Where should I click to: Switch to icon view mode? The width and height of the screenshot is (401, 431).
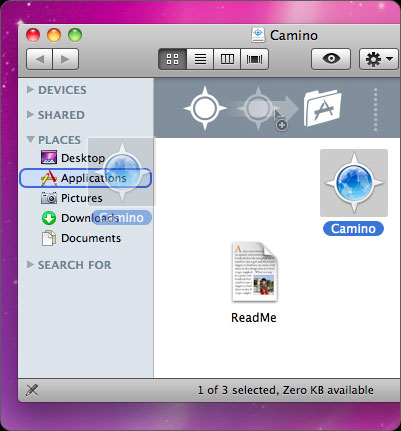coord(172,59)
